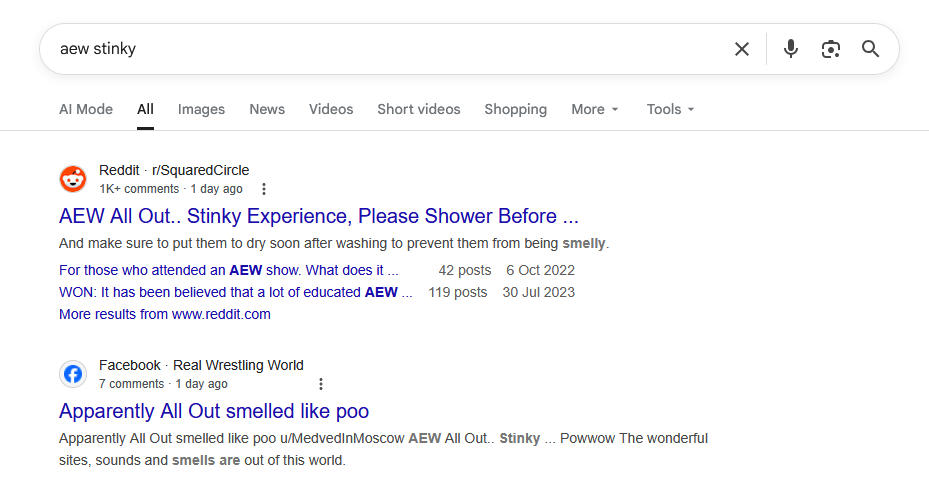Click "More results from www.reddit.com"

pyautogui.click(x=165, y=314)
